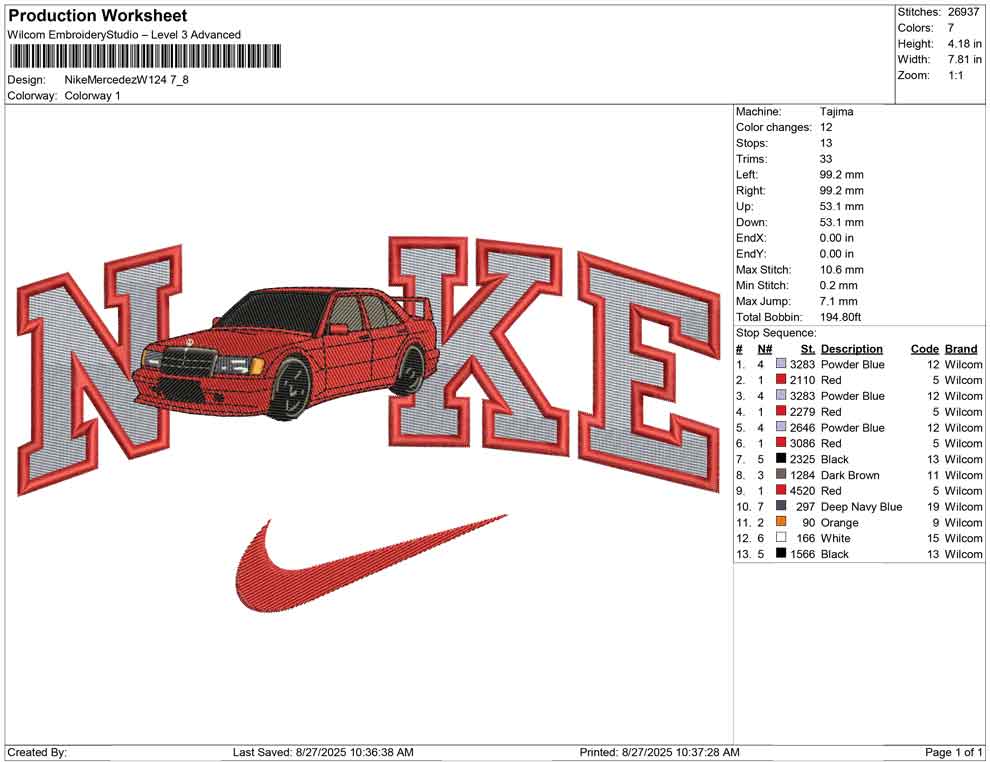Click the Deep Navy Blue description text

click(861, 506)
